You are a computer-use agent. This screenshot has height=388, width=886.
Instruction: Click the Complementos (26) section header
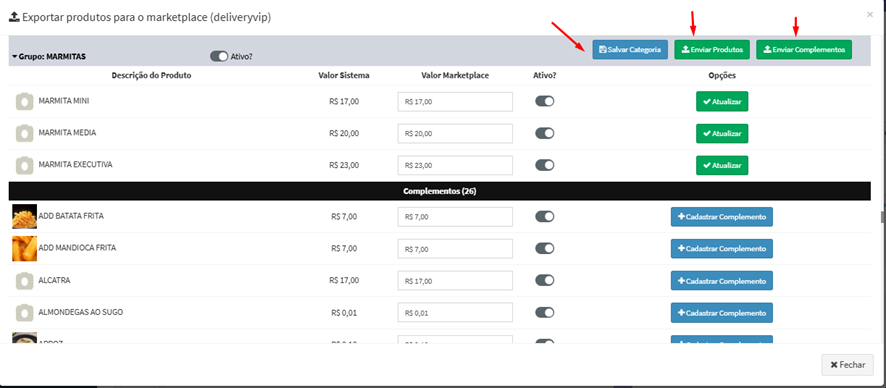click(440, 191)
